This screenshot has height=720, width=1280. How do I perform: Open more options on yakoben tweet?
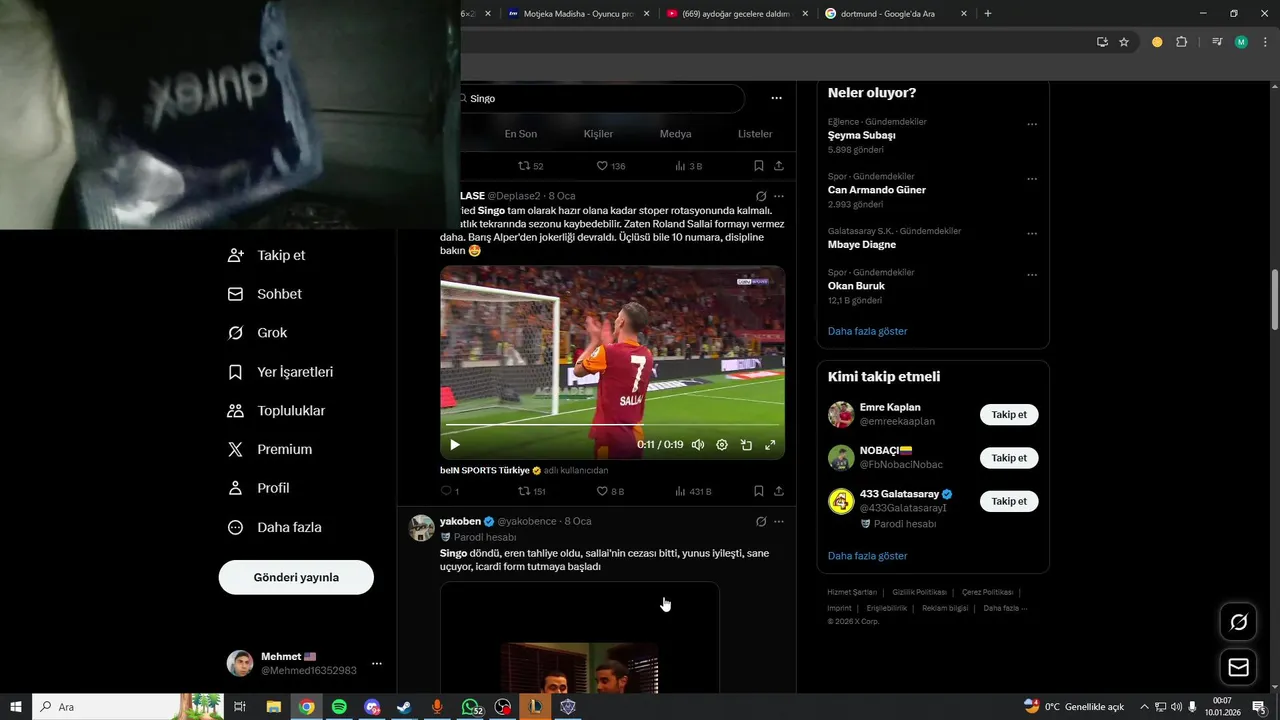(779, 521)
